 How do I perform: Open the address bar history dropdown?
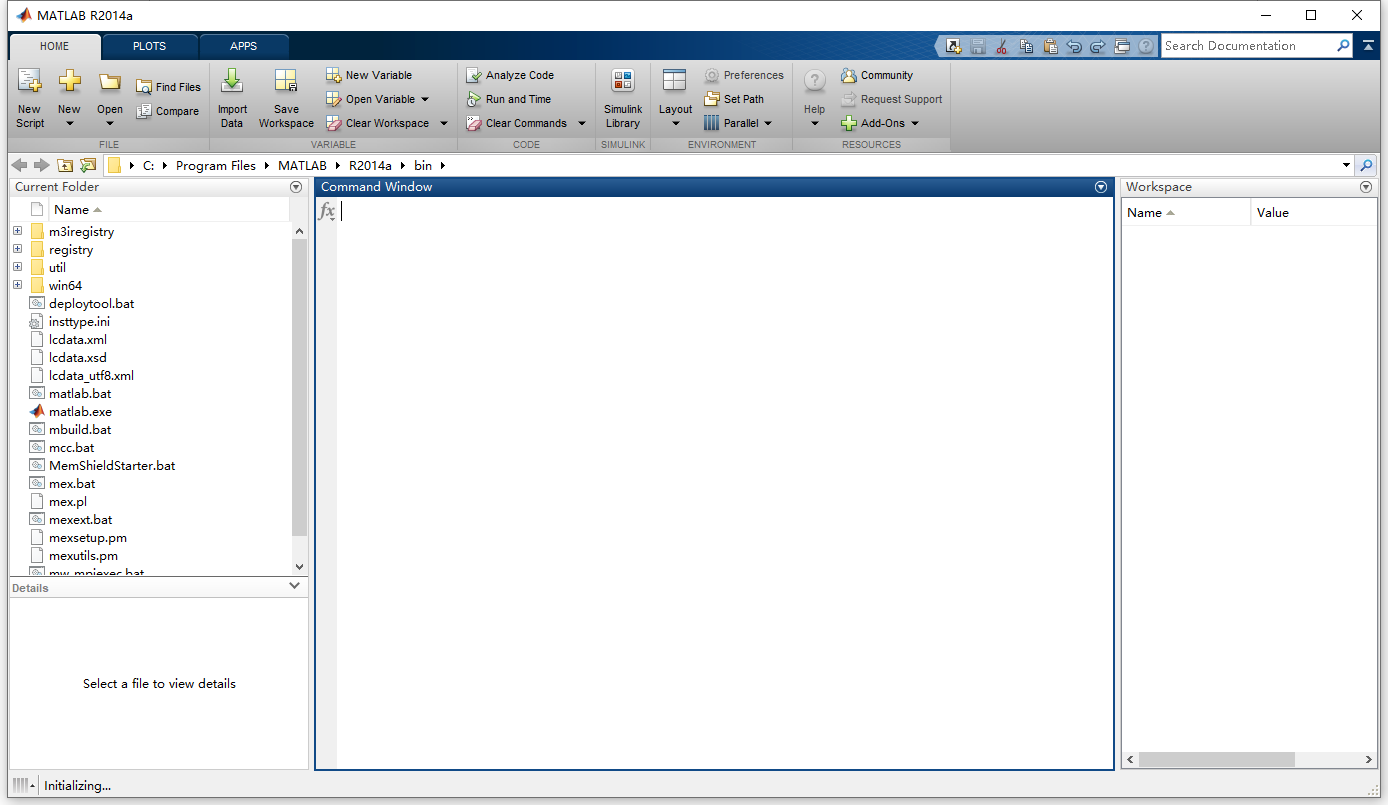coord(1346,165)
